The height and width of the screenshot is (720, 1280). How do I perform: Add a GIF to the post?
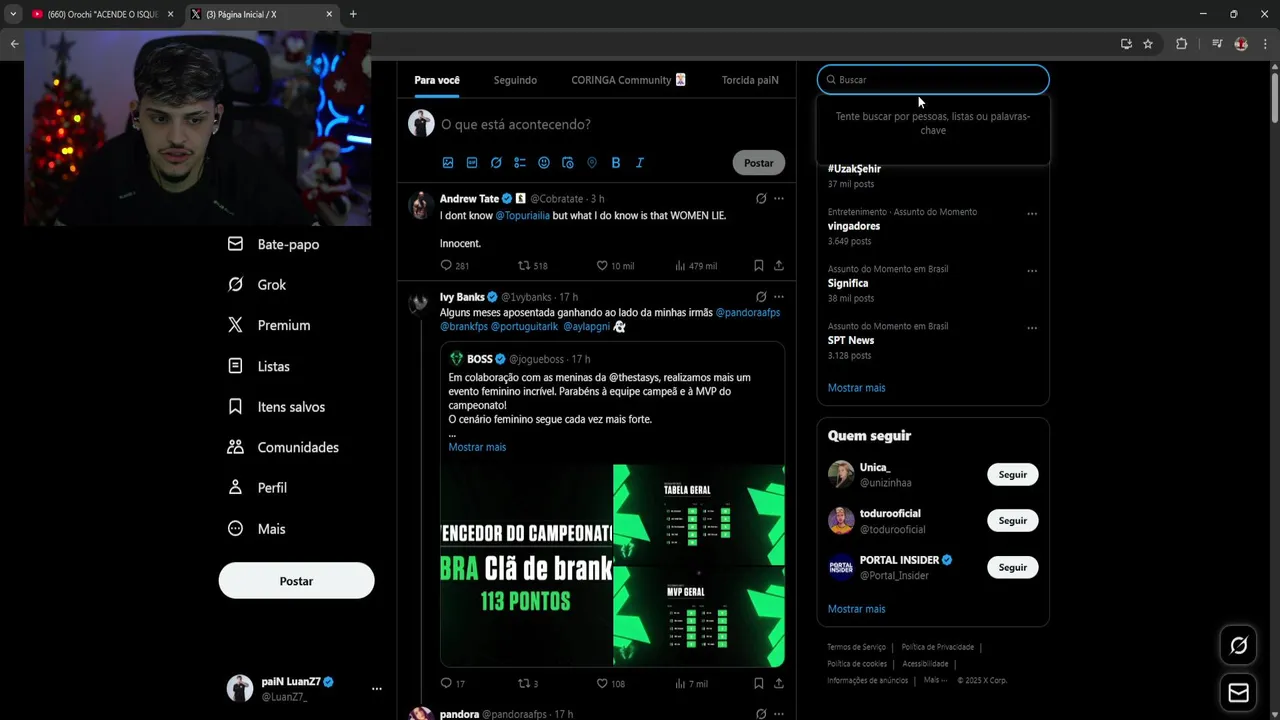(x=472, y=163)
